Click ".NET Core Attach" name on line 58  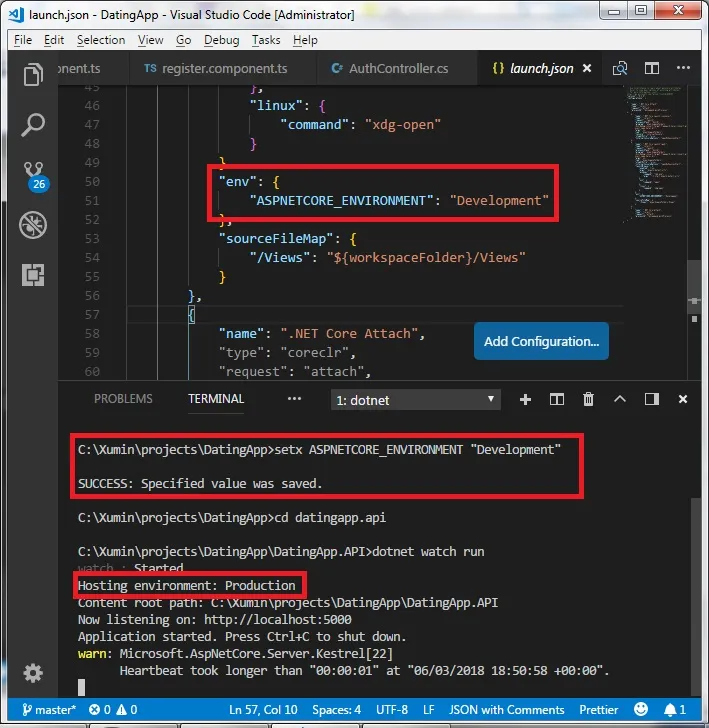pyautogui.click(x=349, y=333)
